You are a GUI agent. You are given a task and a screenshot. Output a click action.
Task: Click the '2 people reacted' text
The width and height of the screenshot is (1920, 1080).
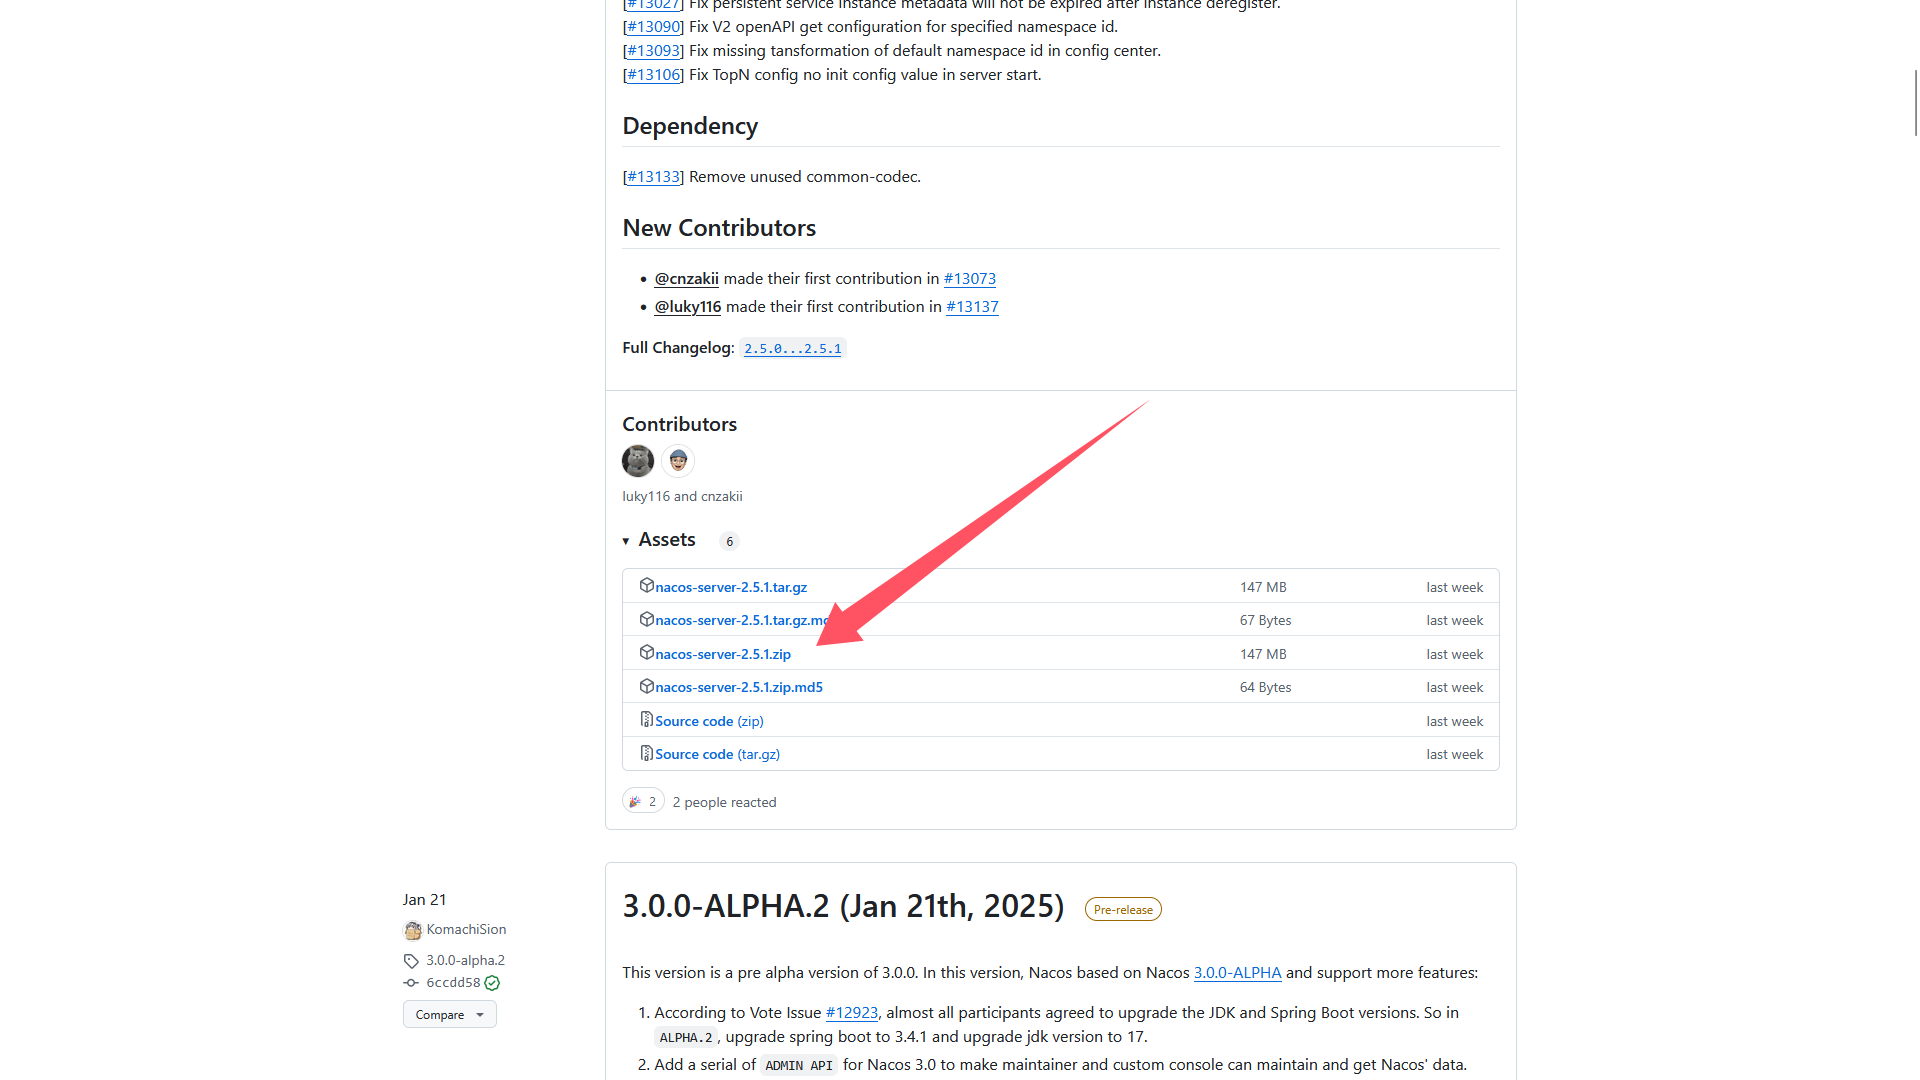[x=724, y=802]
